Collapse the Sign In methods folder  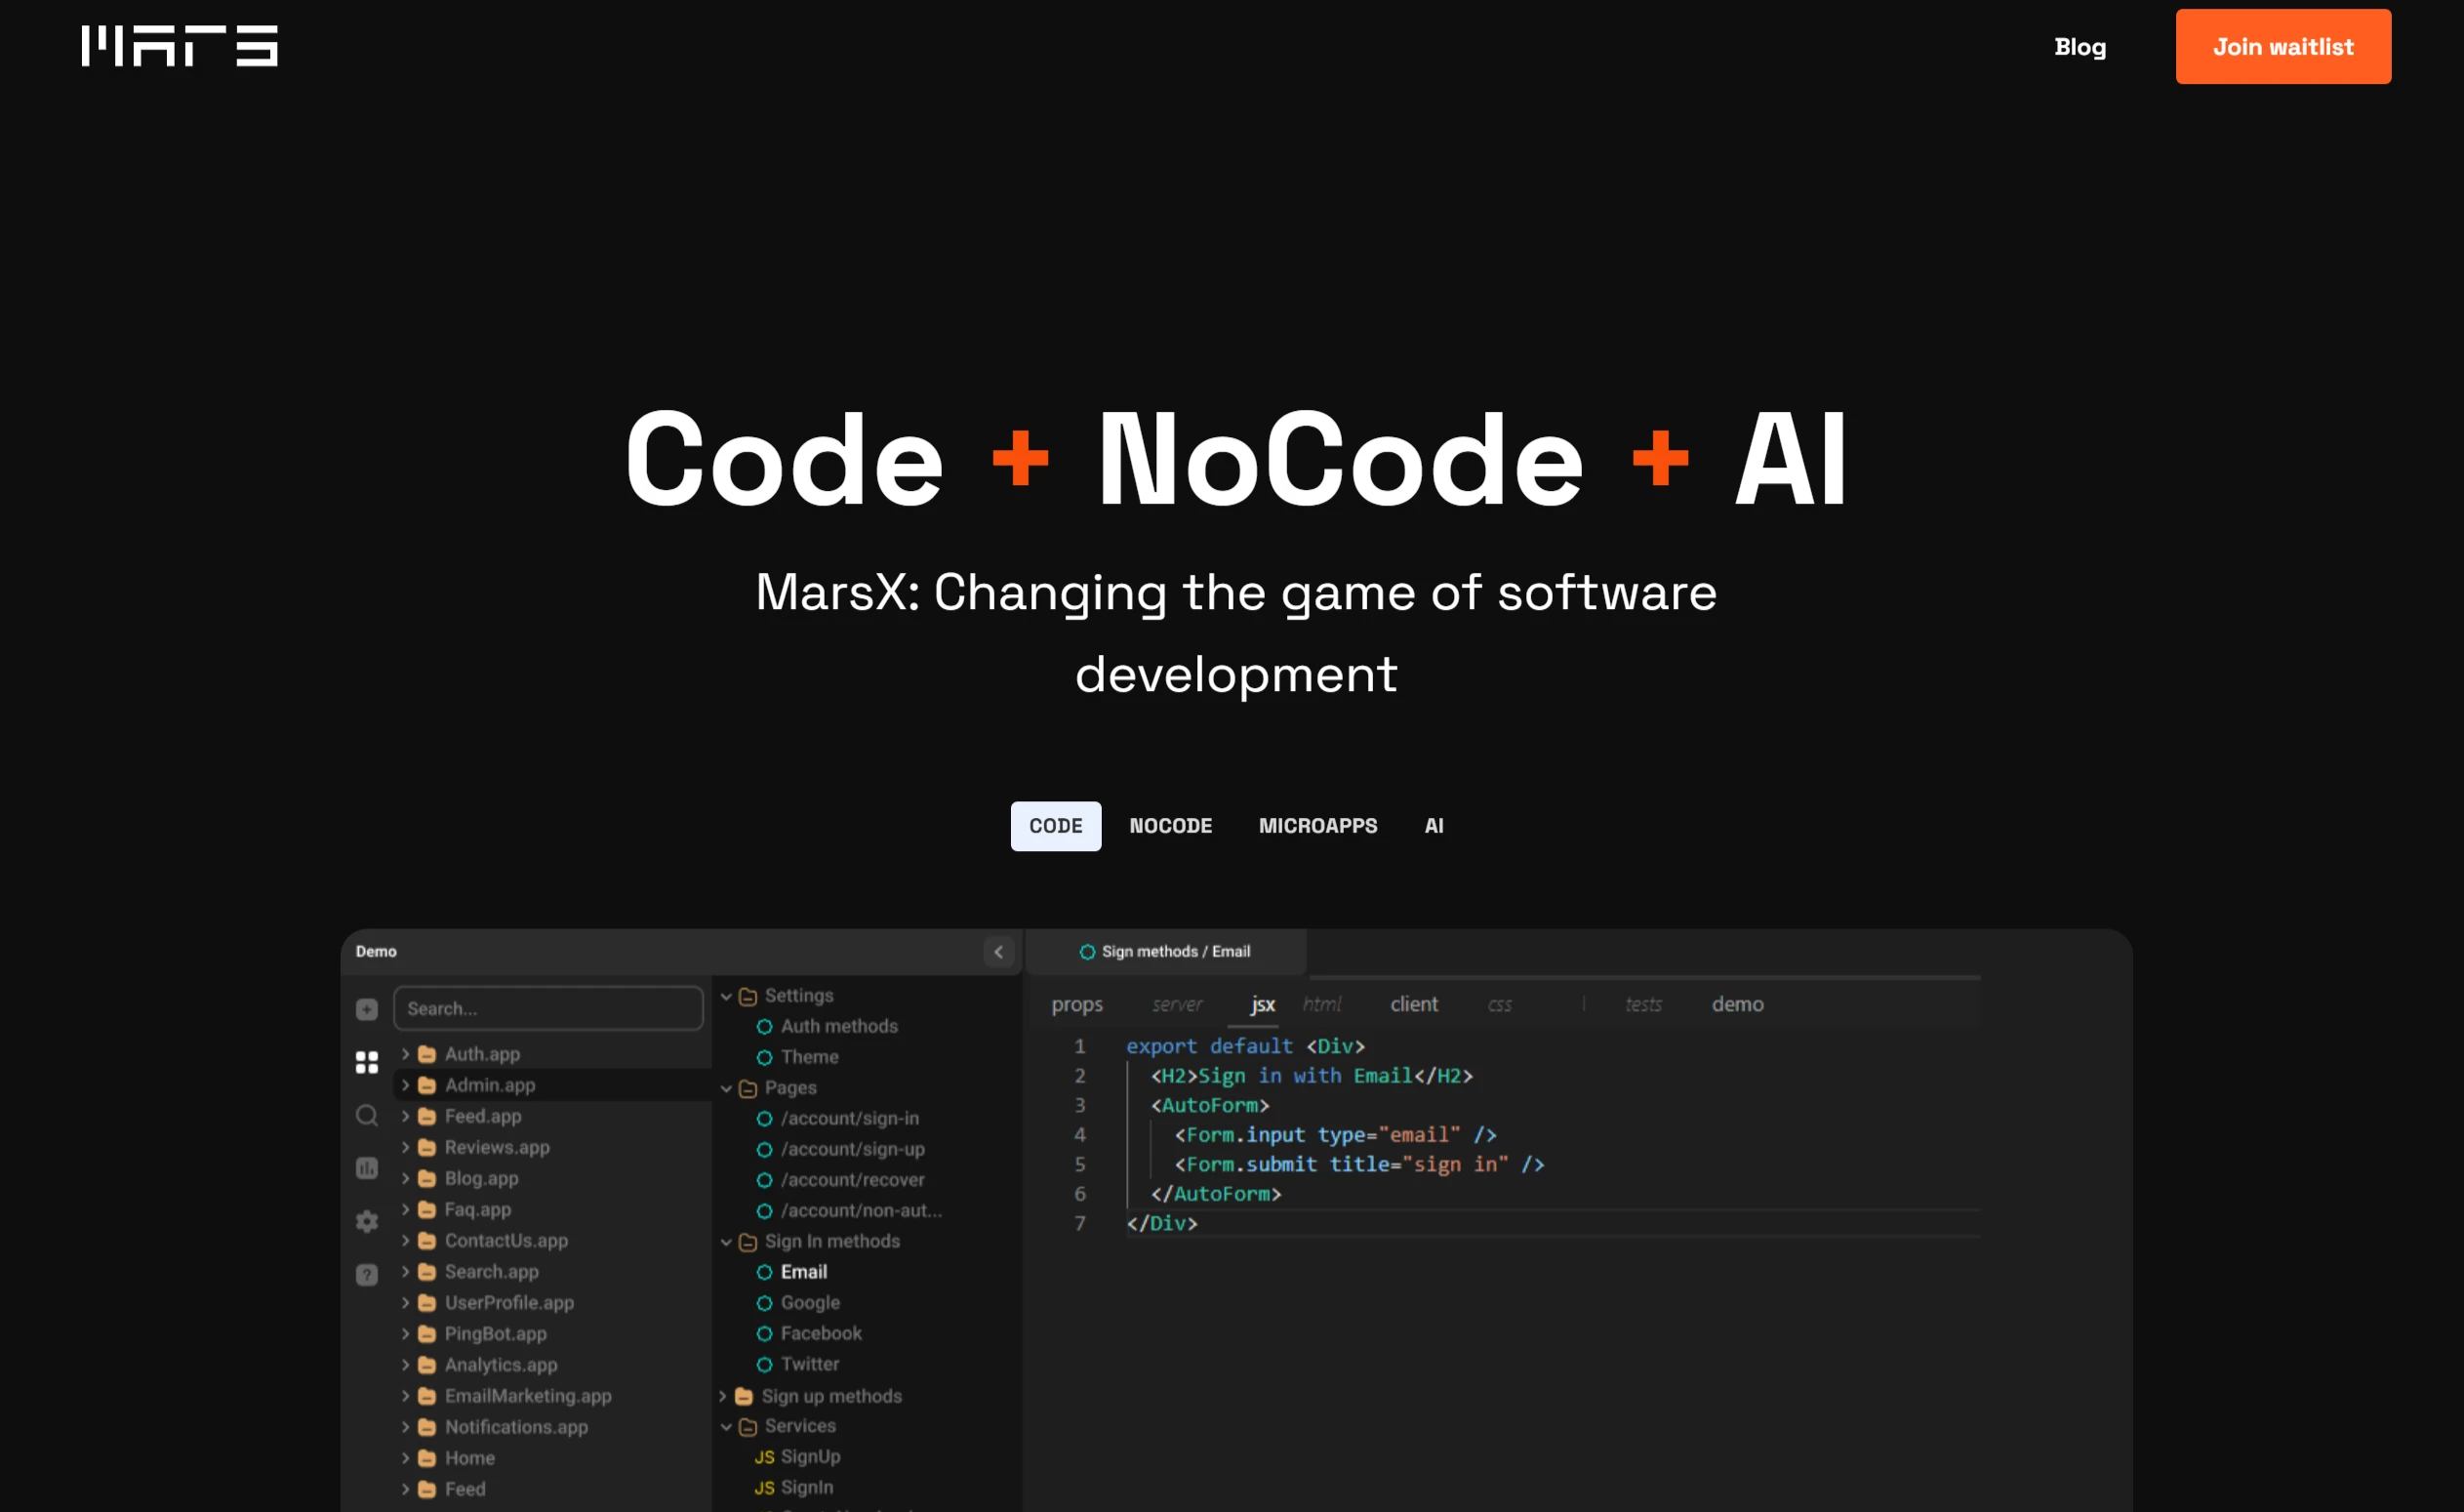(726, 1242)
